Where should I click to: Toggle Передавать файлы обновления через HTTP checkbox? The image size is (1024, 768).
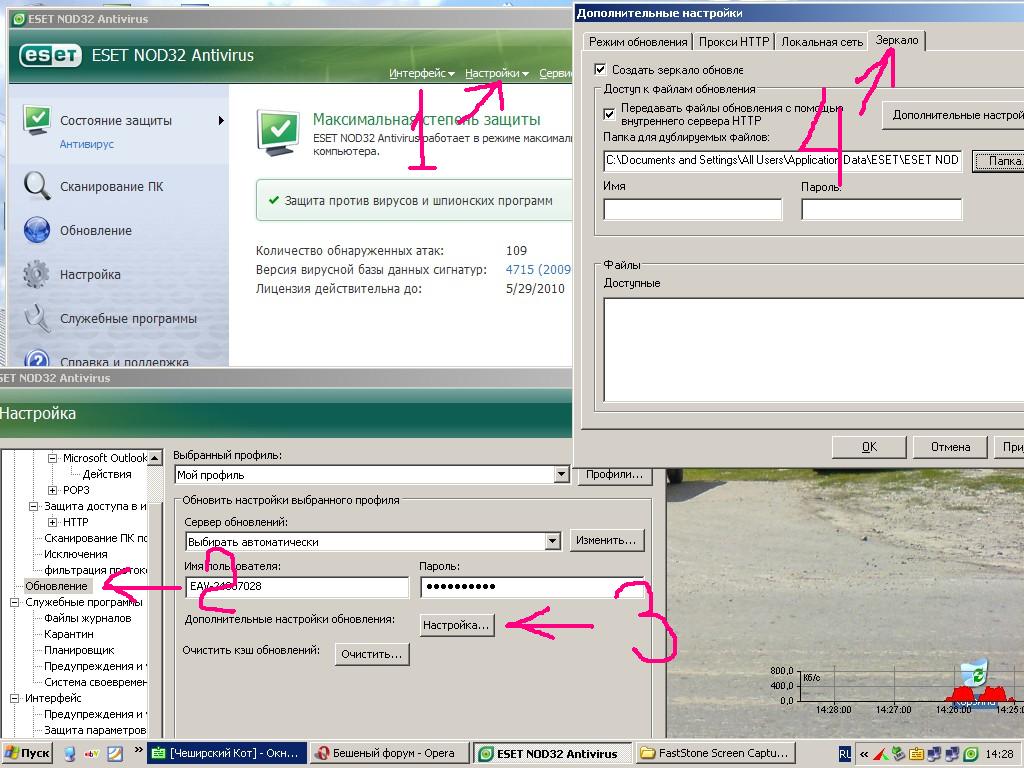(x=609, y=114)
